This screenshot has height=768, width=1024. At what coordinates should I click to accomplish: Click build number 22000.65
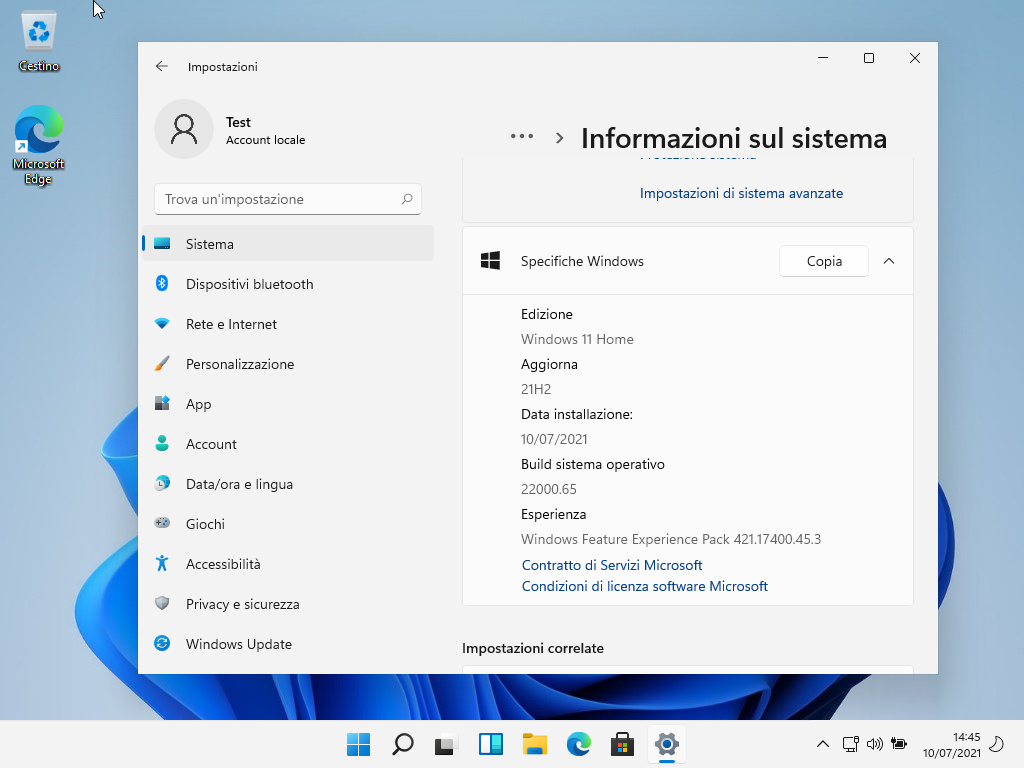(549, 488)
